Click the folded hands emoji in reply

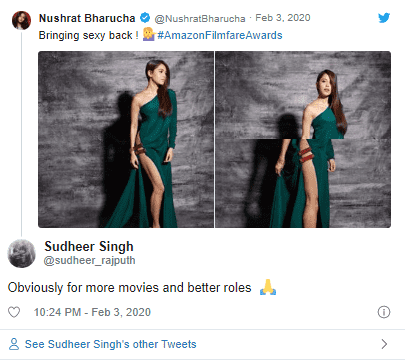(x=268, y=287)
